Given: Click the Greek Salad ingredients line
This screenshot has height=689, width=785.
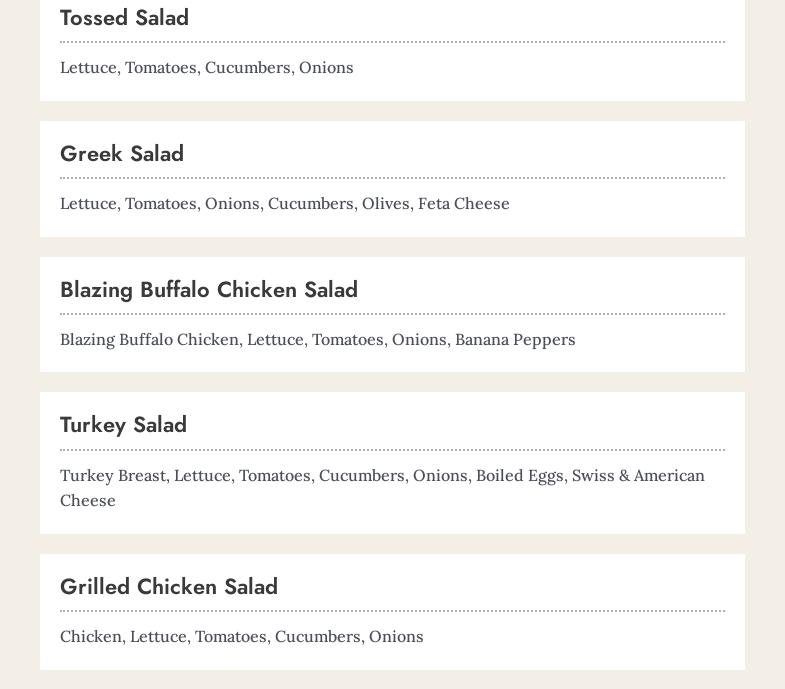Looking at the screenshot, I should click(285, 204).
